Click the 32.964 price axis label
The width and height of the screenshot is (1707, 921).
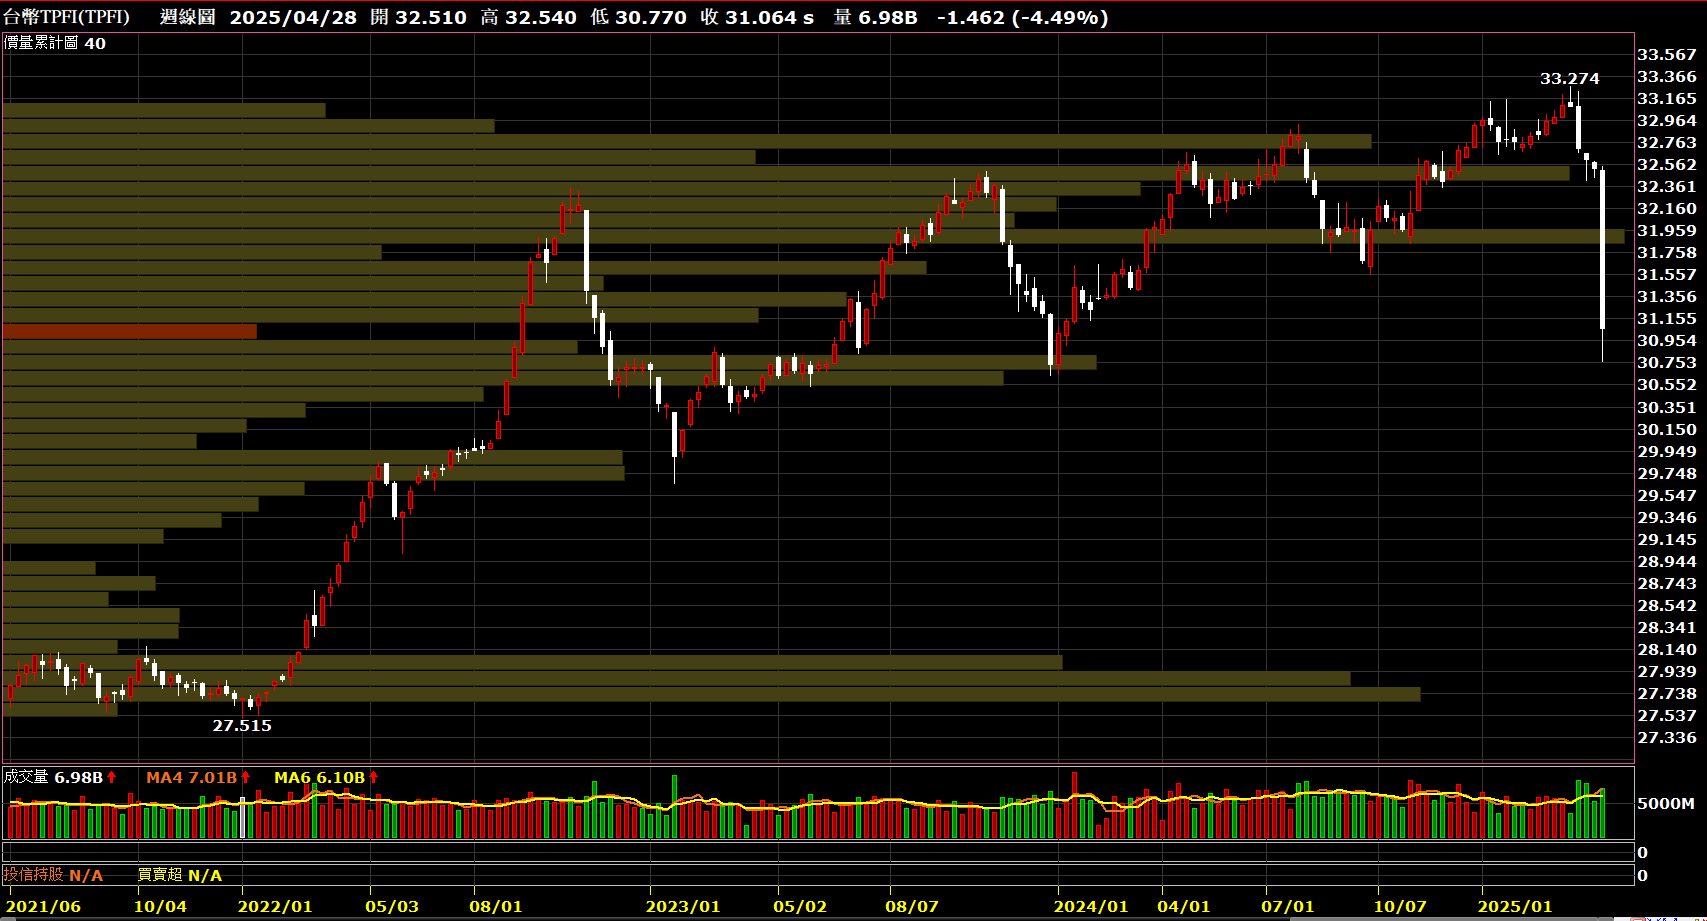[1667, 120]
